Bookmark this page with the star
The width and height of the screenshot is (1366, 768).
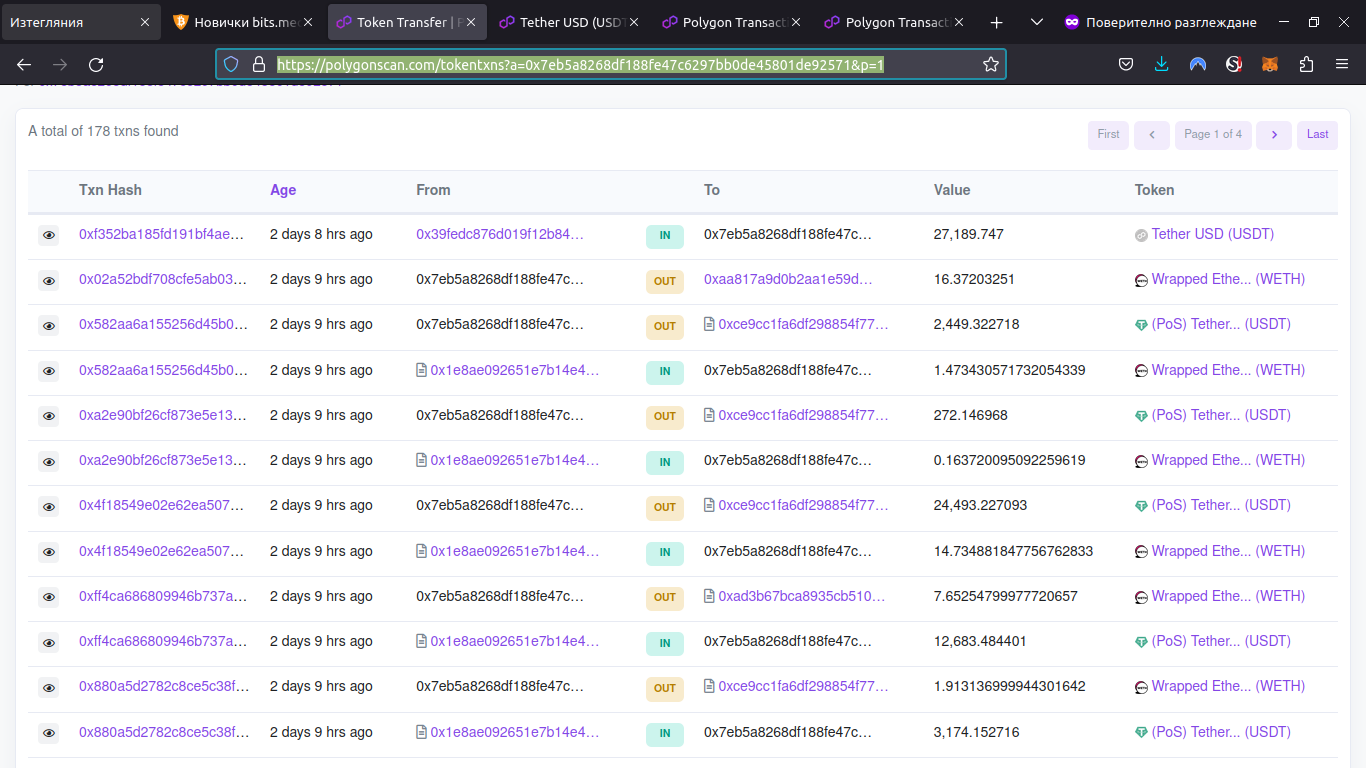tap(991, 64)
